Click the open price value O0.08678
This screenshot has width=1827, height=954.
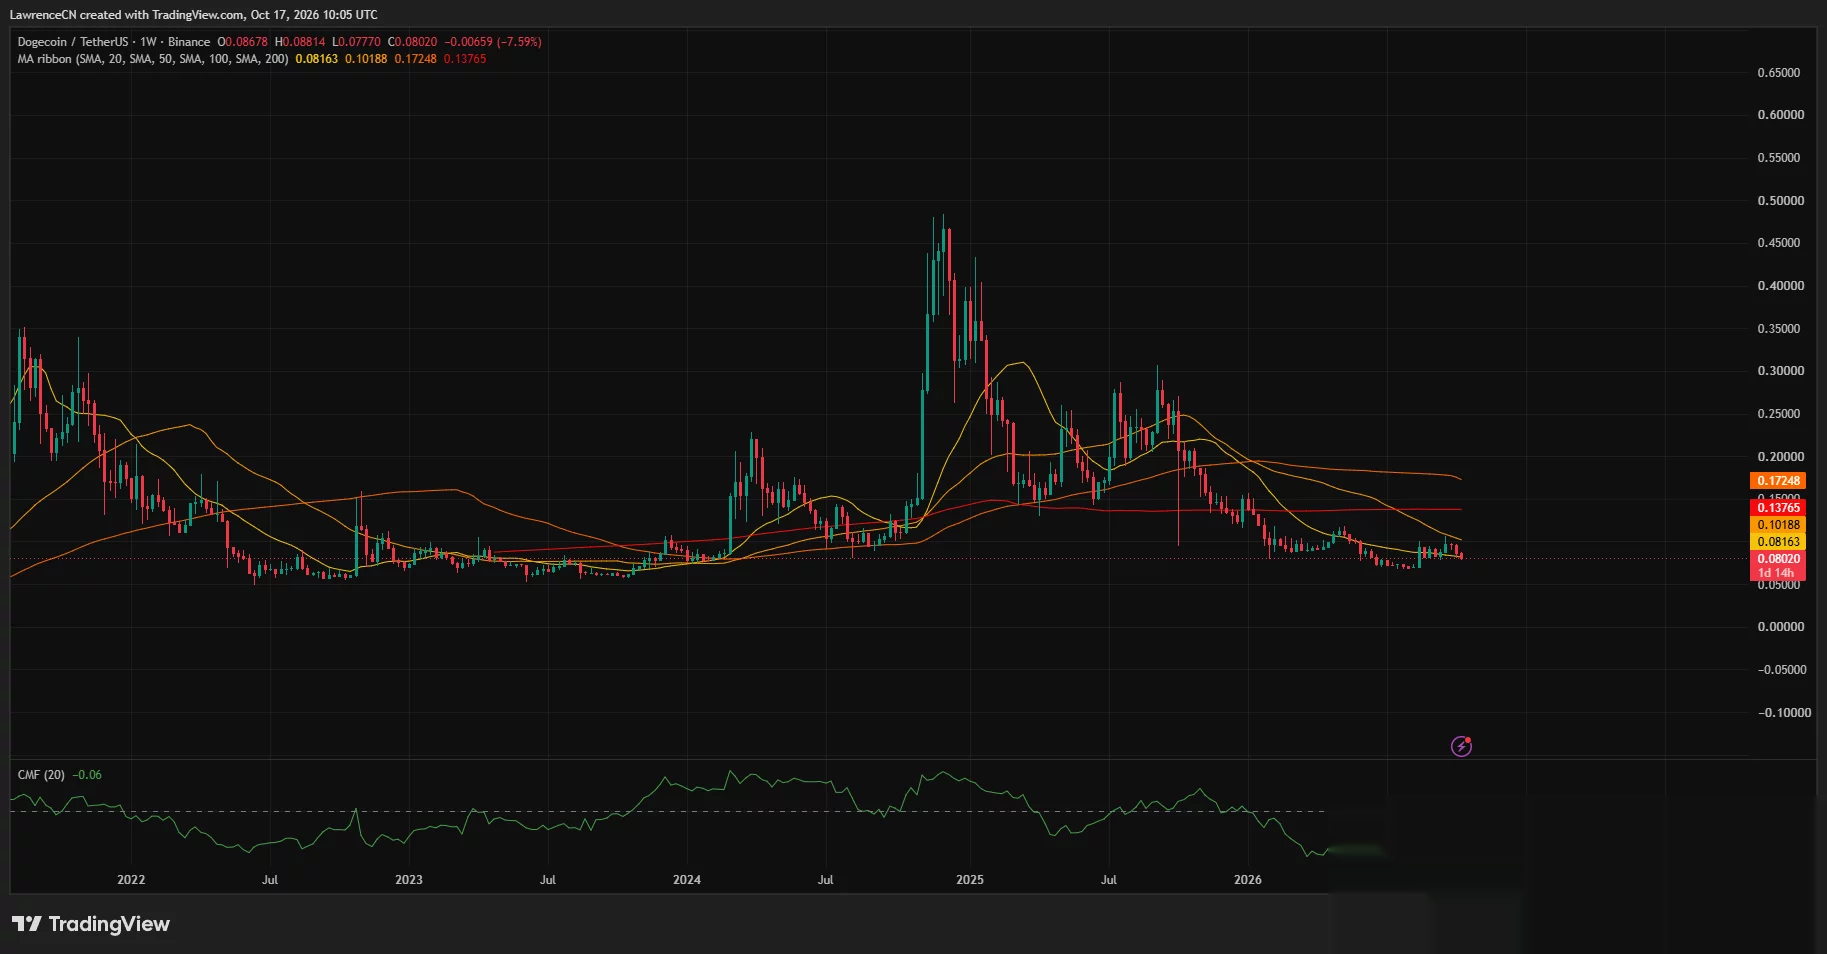[243, 42]
